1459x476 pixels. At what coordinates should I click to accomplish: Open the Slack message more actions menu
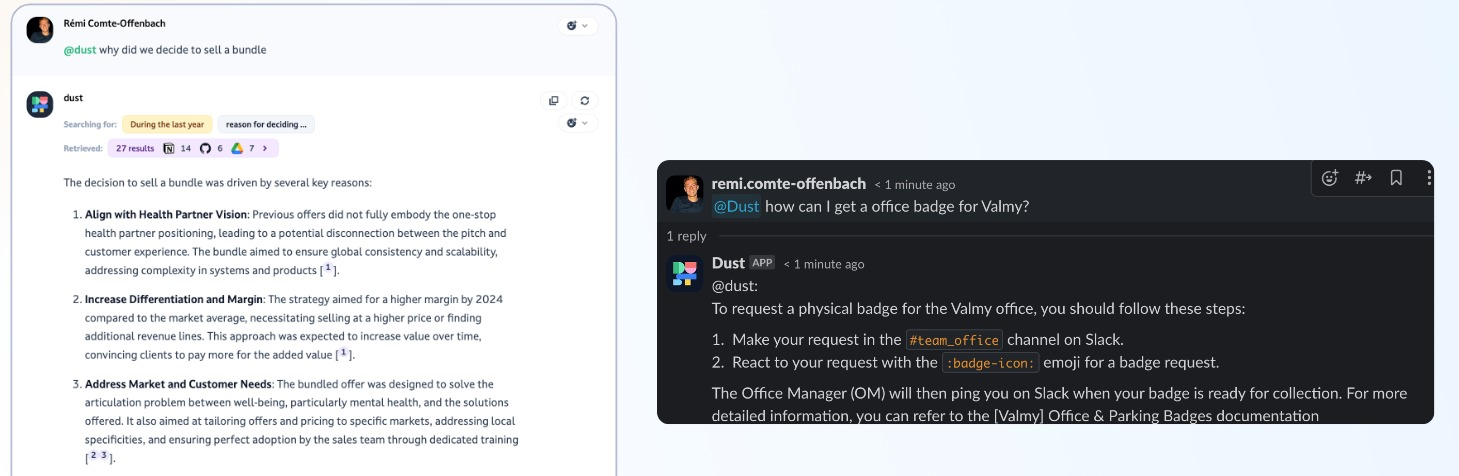coord(1428,178)
